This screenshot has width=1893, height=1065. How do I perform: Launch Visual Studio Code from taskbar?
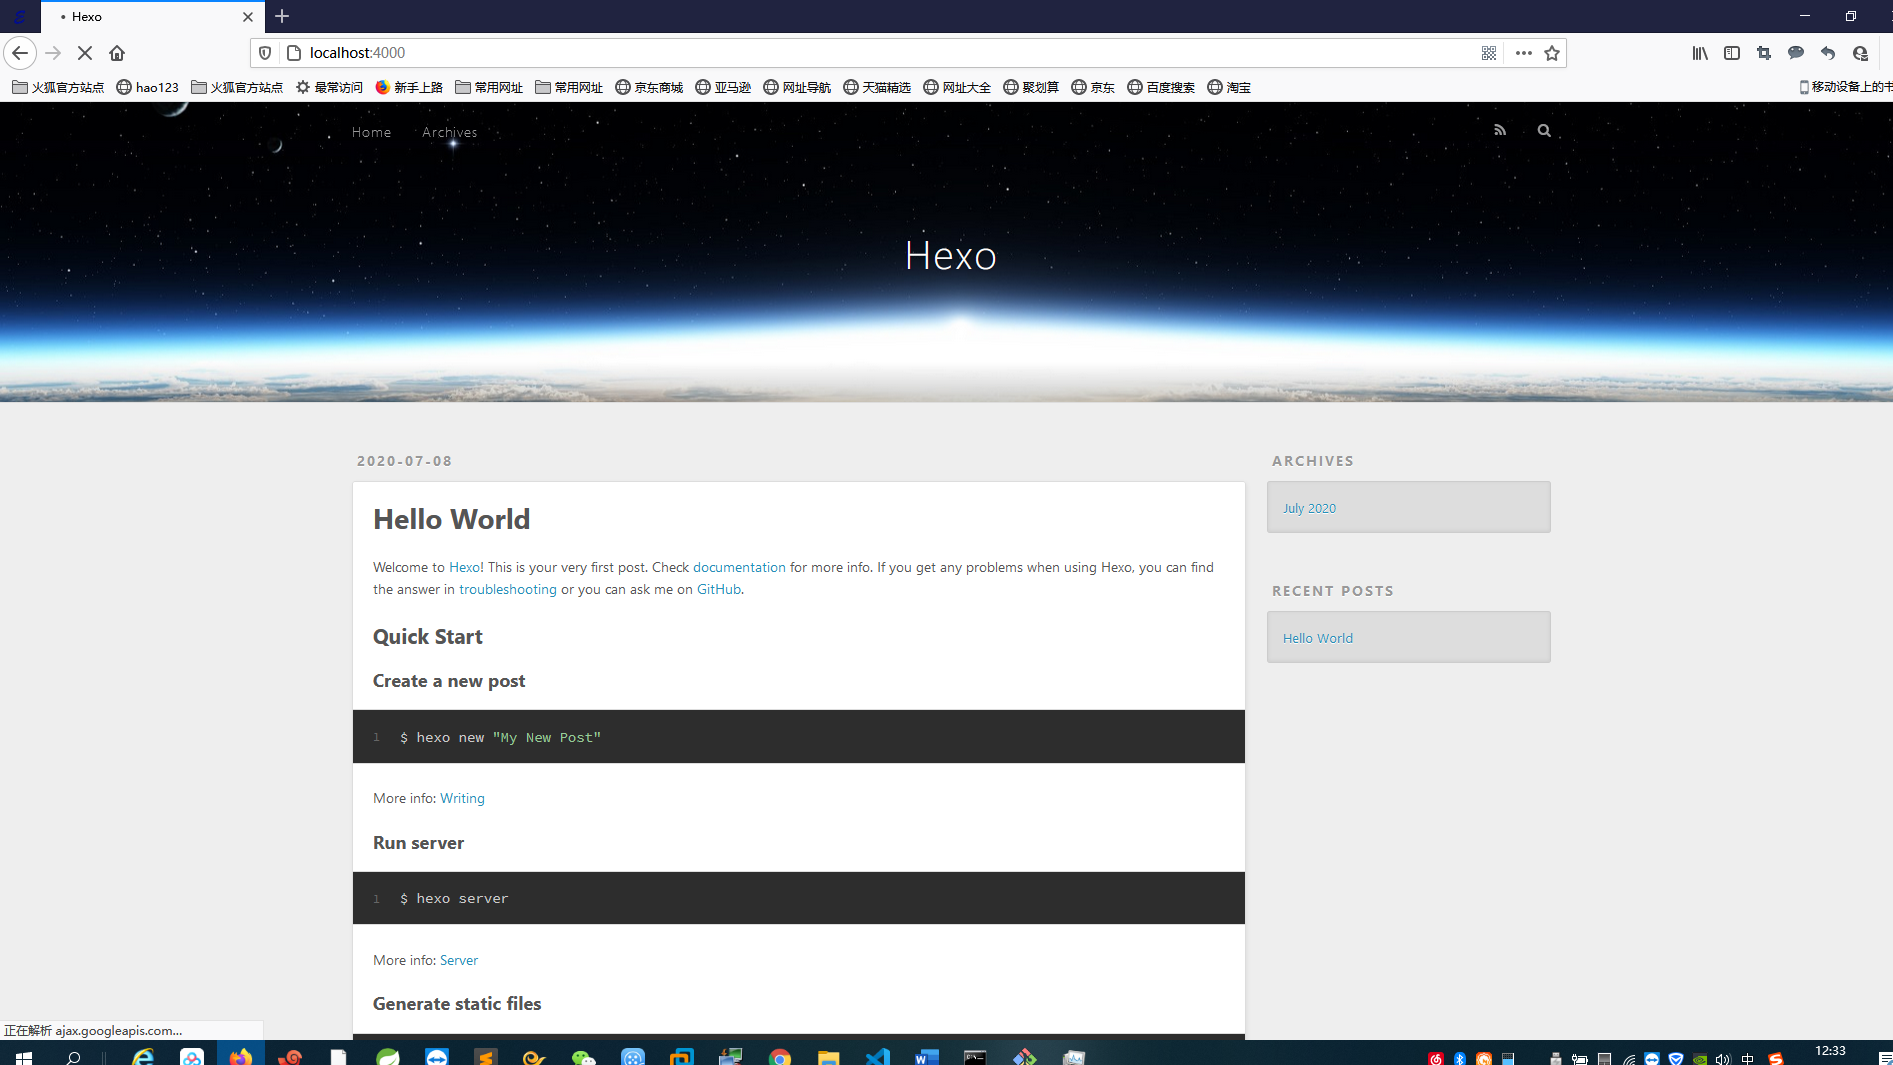877,1057
